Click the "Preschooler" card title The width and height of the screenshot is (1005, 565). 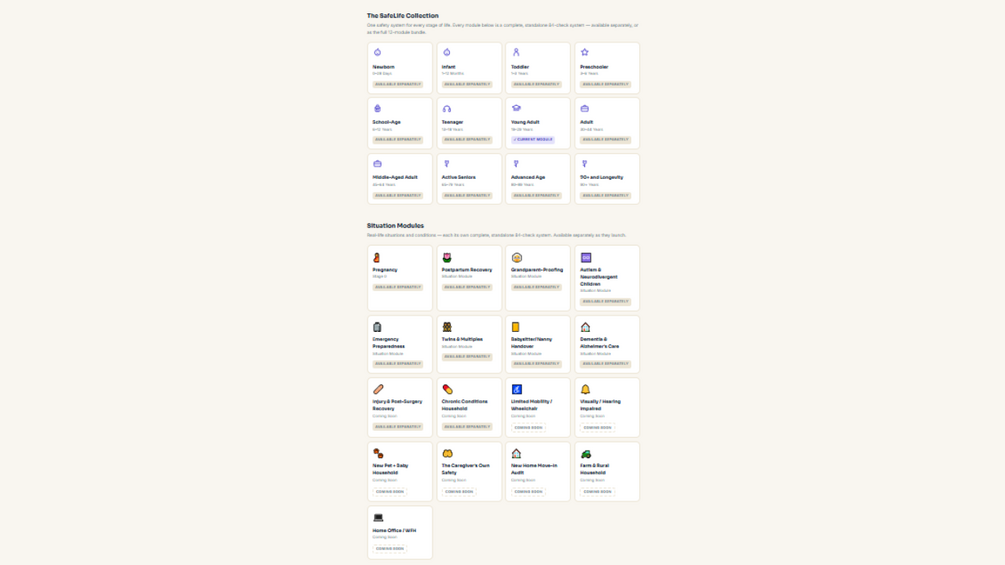click(x=594, y=67)
